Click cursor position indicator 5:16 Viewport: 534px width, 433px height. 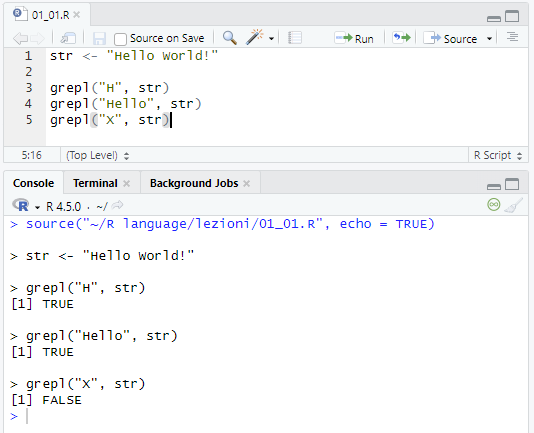point(32,155)
